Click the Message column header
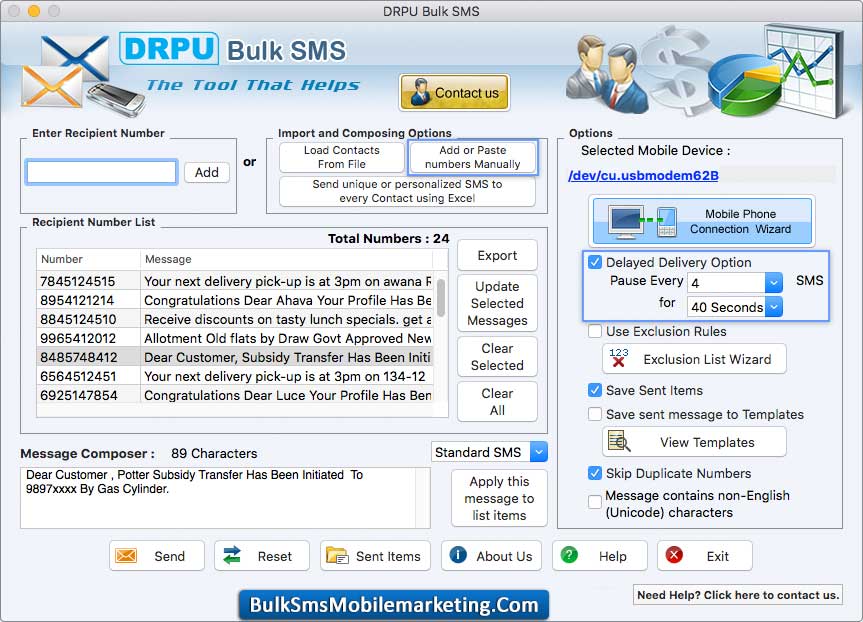This screenshot has width=863, height=622. click(286, 259)
